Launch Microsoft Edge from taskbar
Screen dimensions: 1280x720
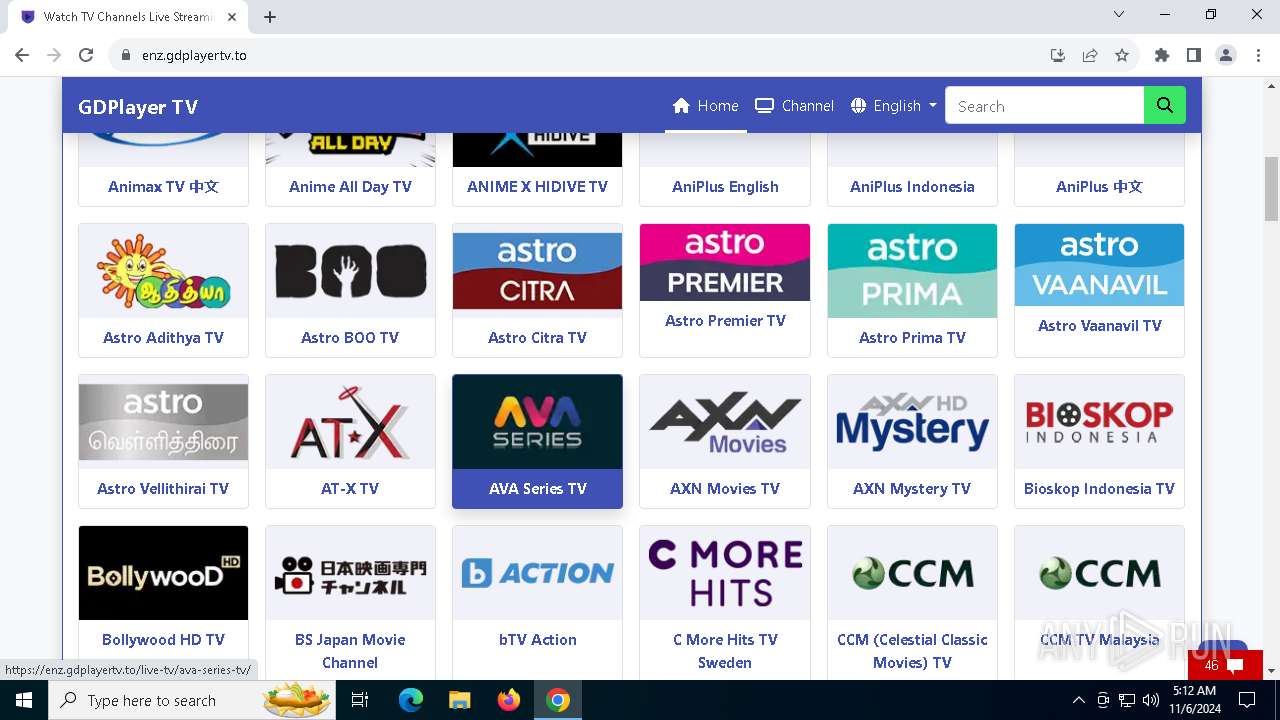411,700
